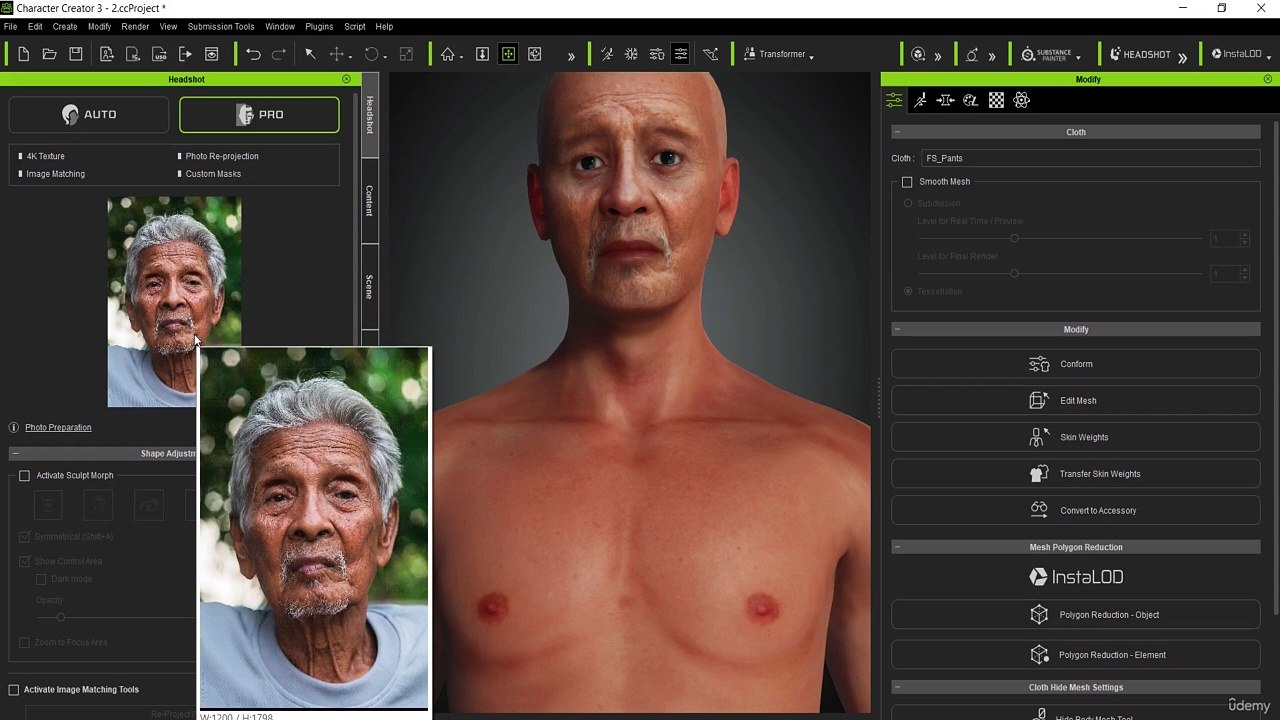Enable Activate Sculpt Morph checkbox
Image resolution: width=1280 pixels, height=720 pixels.
[x=25, y=476]
